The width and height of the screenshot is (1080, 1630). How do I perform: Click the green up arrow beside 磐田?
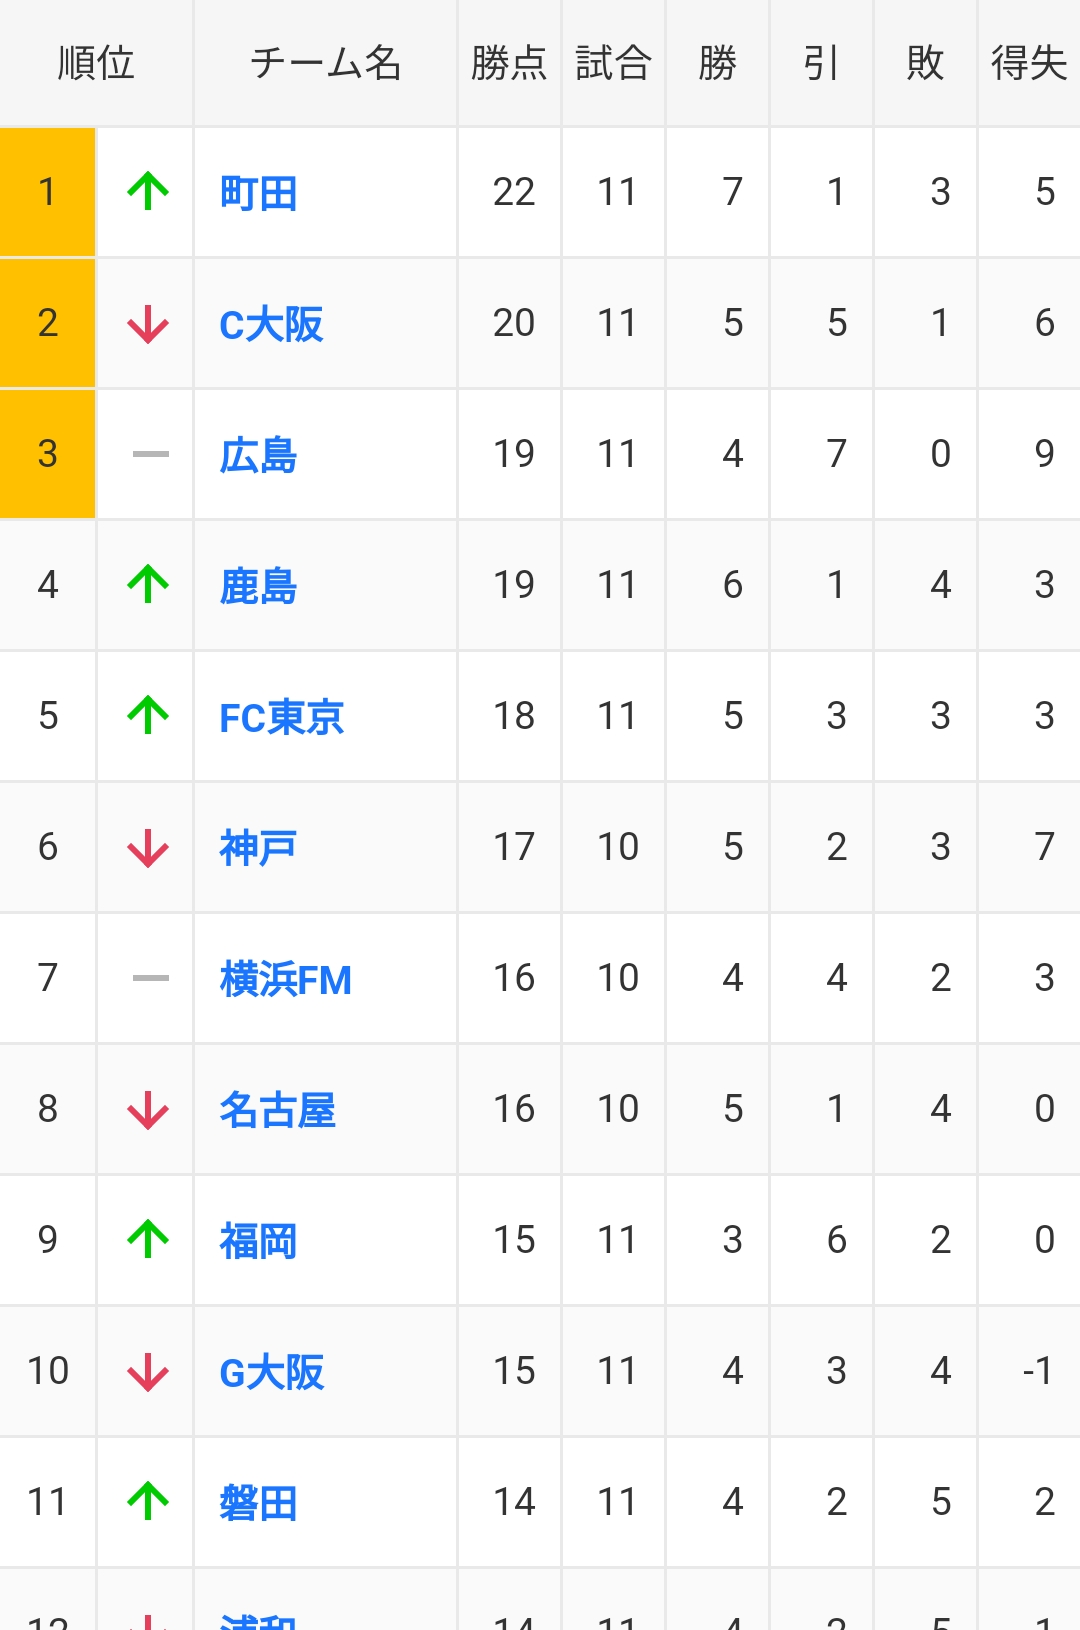click(148, 1501)
